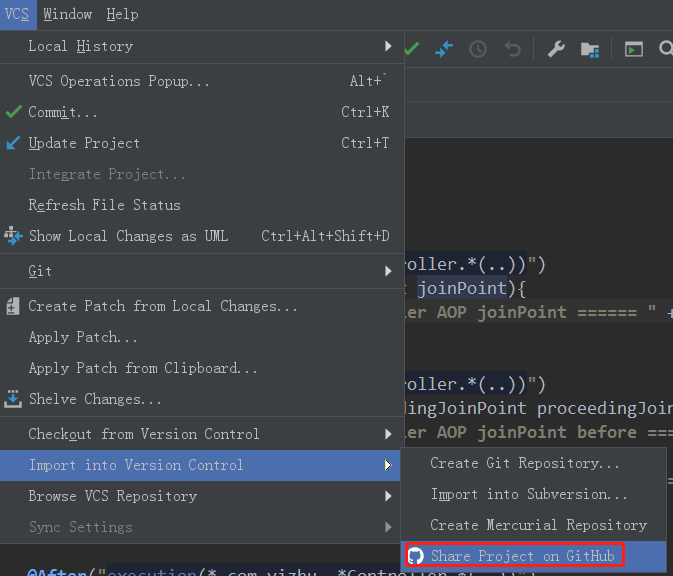This screenshot has height=576, width=673.
Task: Choose Share Project on GitHub
Action: 534,556
